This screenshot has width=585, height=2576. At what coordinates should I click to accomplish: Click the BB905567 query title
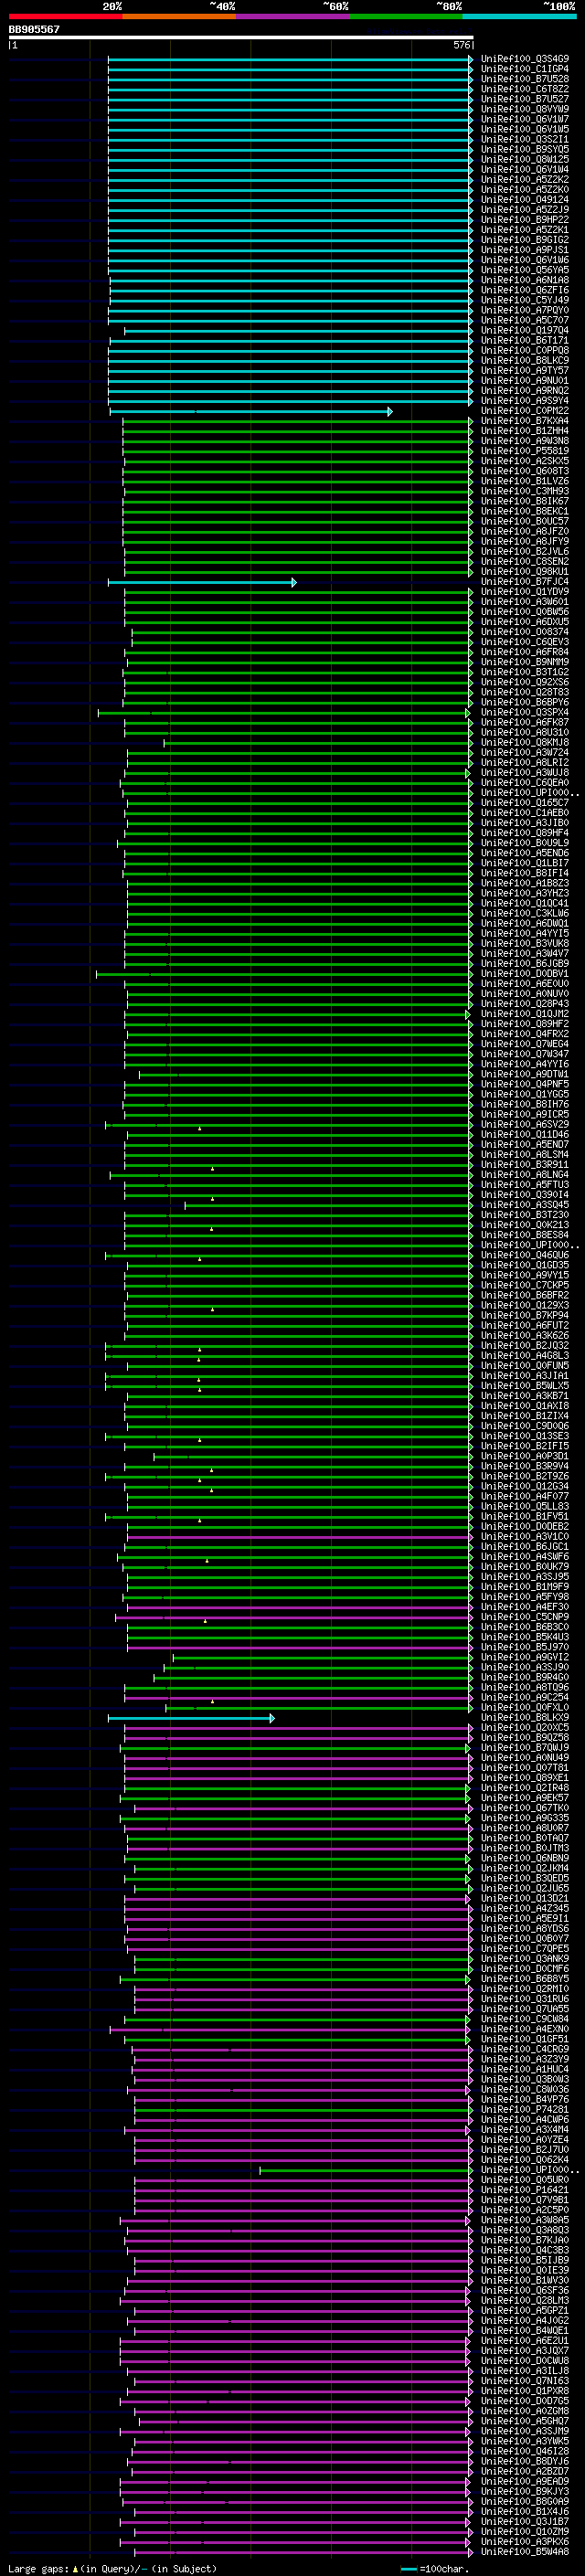pyautogui.click(x=34, y=29)
